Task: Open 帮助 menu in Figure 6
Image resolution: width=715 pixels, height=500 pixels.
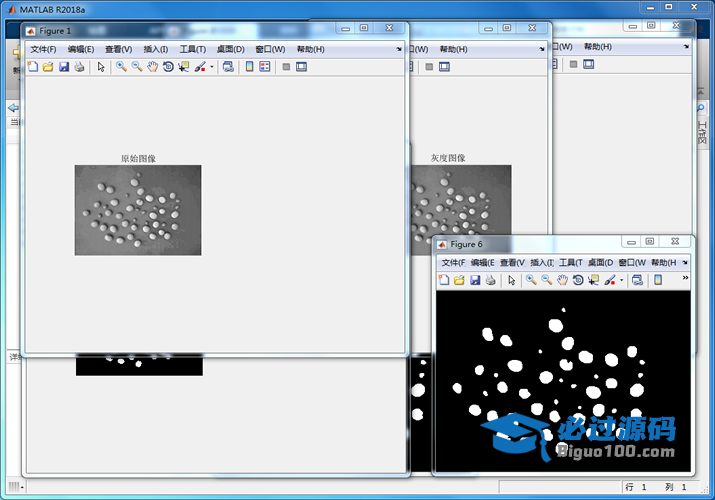Action: point(664,263)
